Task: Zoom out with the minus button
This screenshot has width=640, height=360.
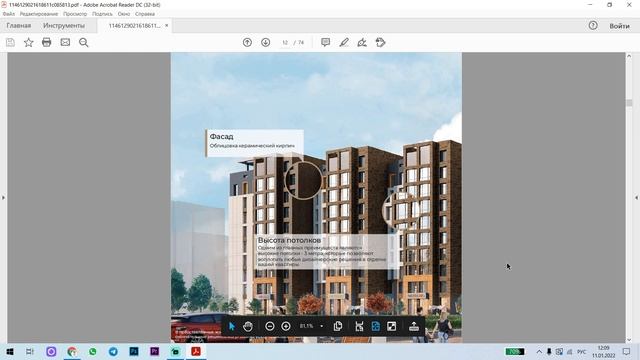Action: coord(269,326)
